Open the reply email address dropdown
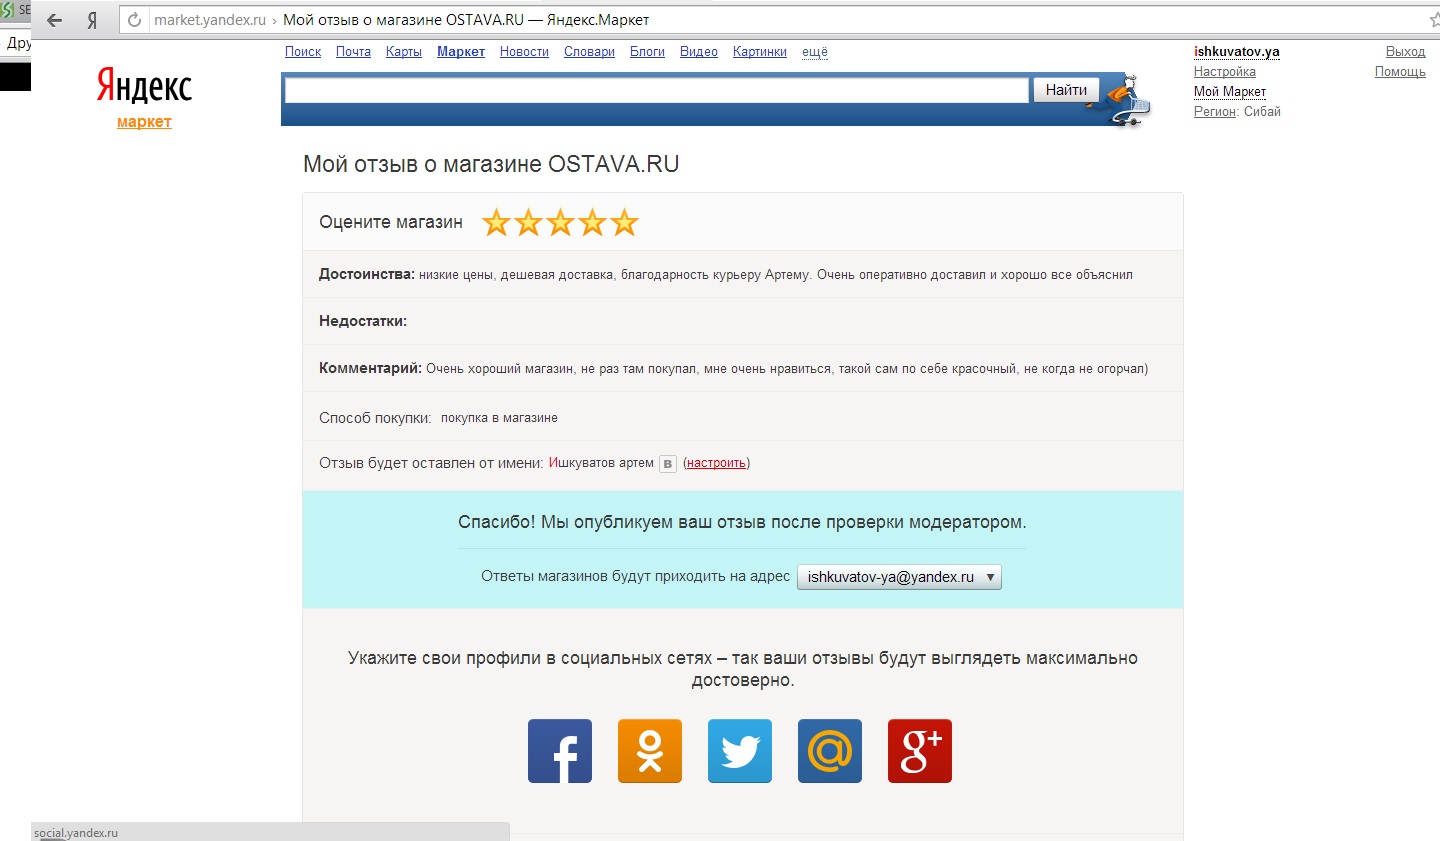This screenshot has width=1440, height=841. click(899, 577)
